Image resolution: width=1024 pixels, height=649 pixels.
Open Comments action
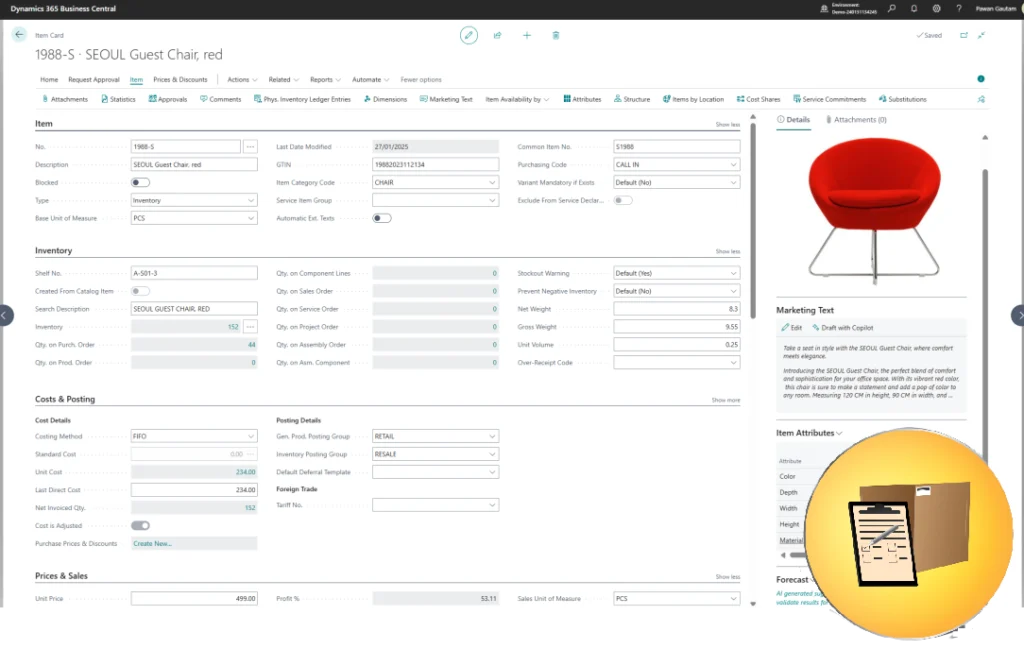[221, 99]
